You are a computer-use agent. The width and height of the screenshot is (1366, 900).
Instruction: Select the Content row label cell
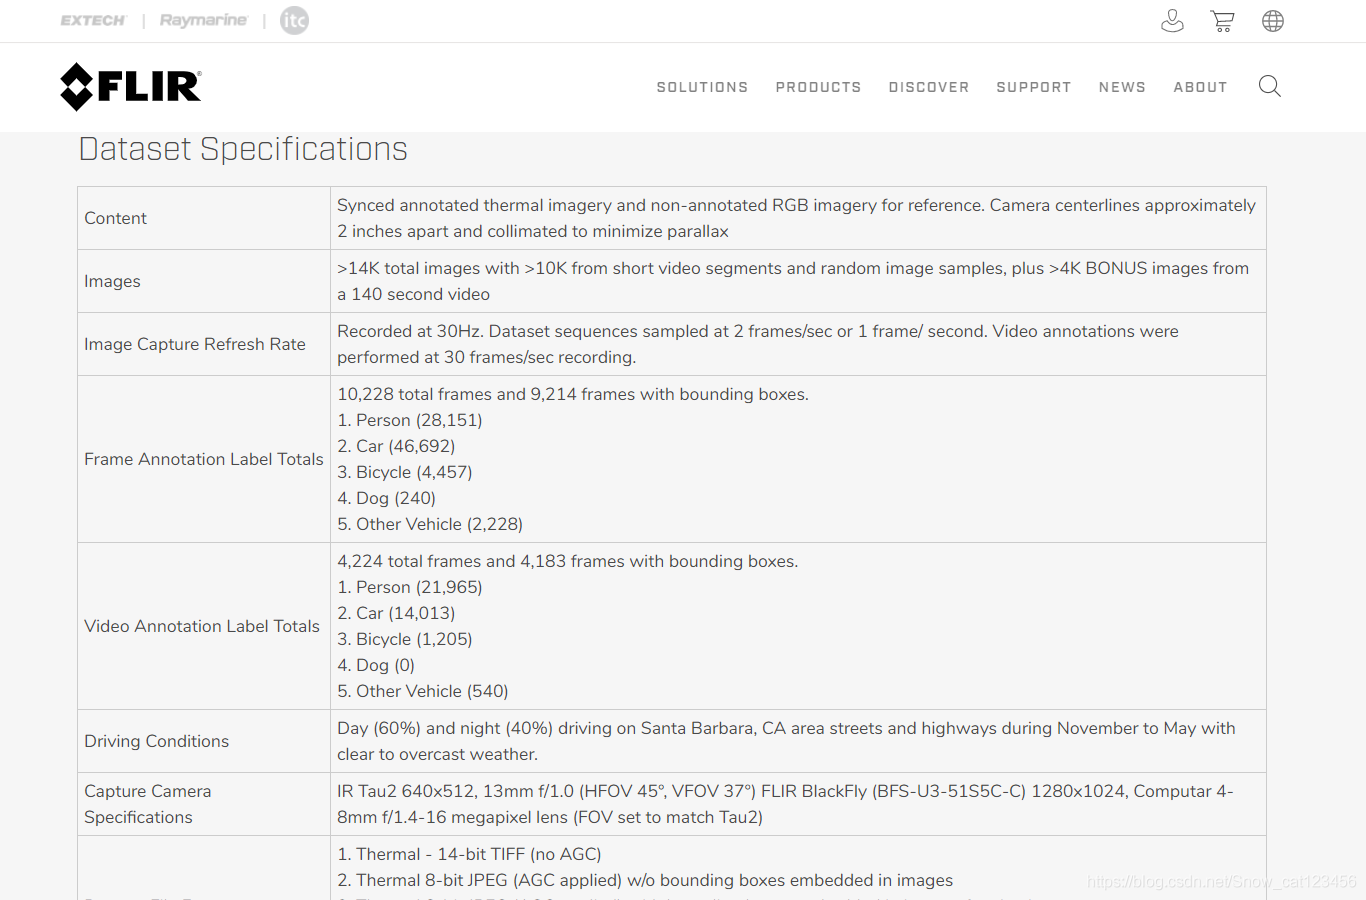coord(116,218)
